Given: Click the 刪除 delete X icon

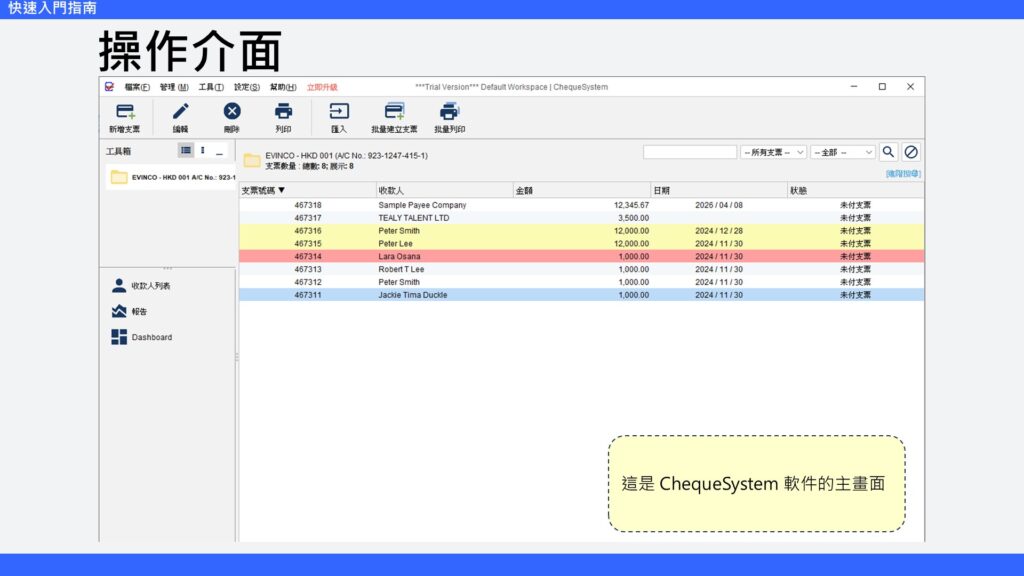Looking at the screenshot, I should (x=232, y=112).
